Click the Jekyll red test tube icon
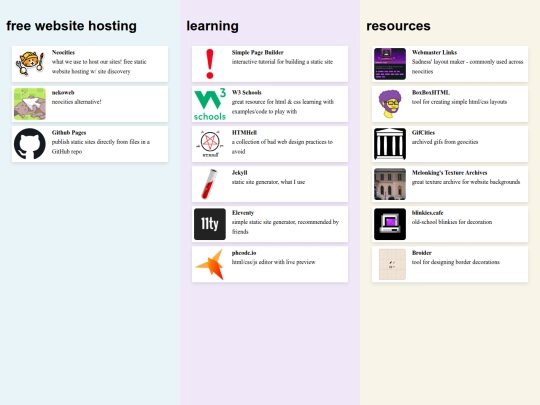This screenshot has height=405, width=540. pos(210,184)
